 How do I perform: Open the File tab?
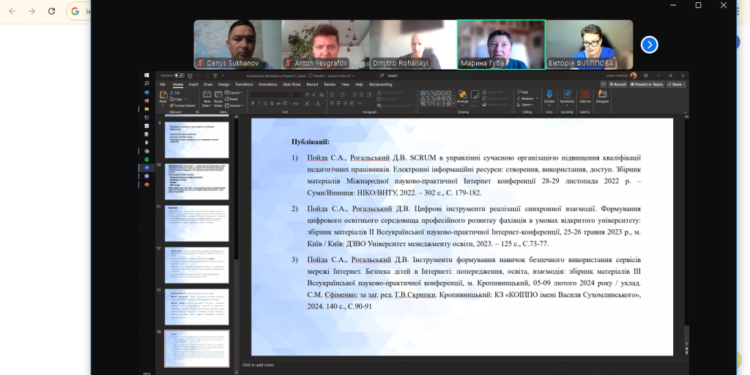[163, 84]
